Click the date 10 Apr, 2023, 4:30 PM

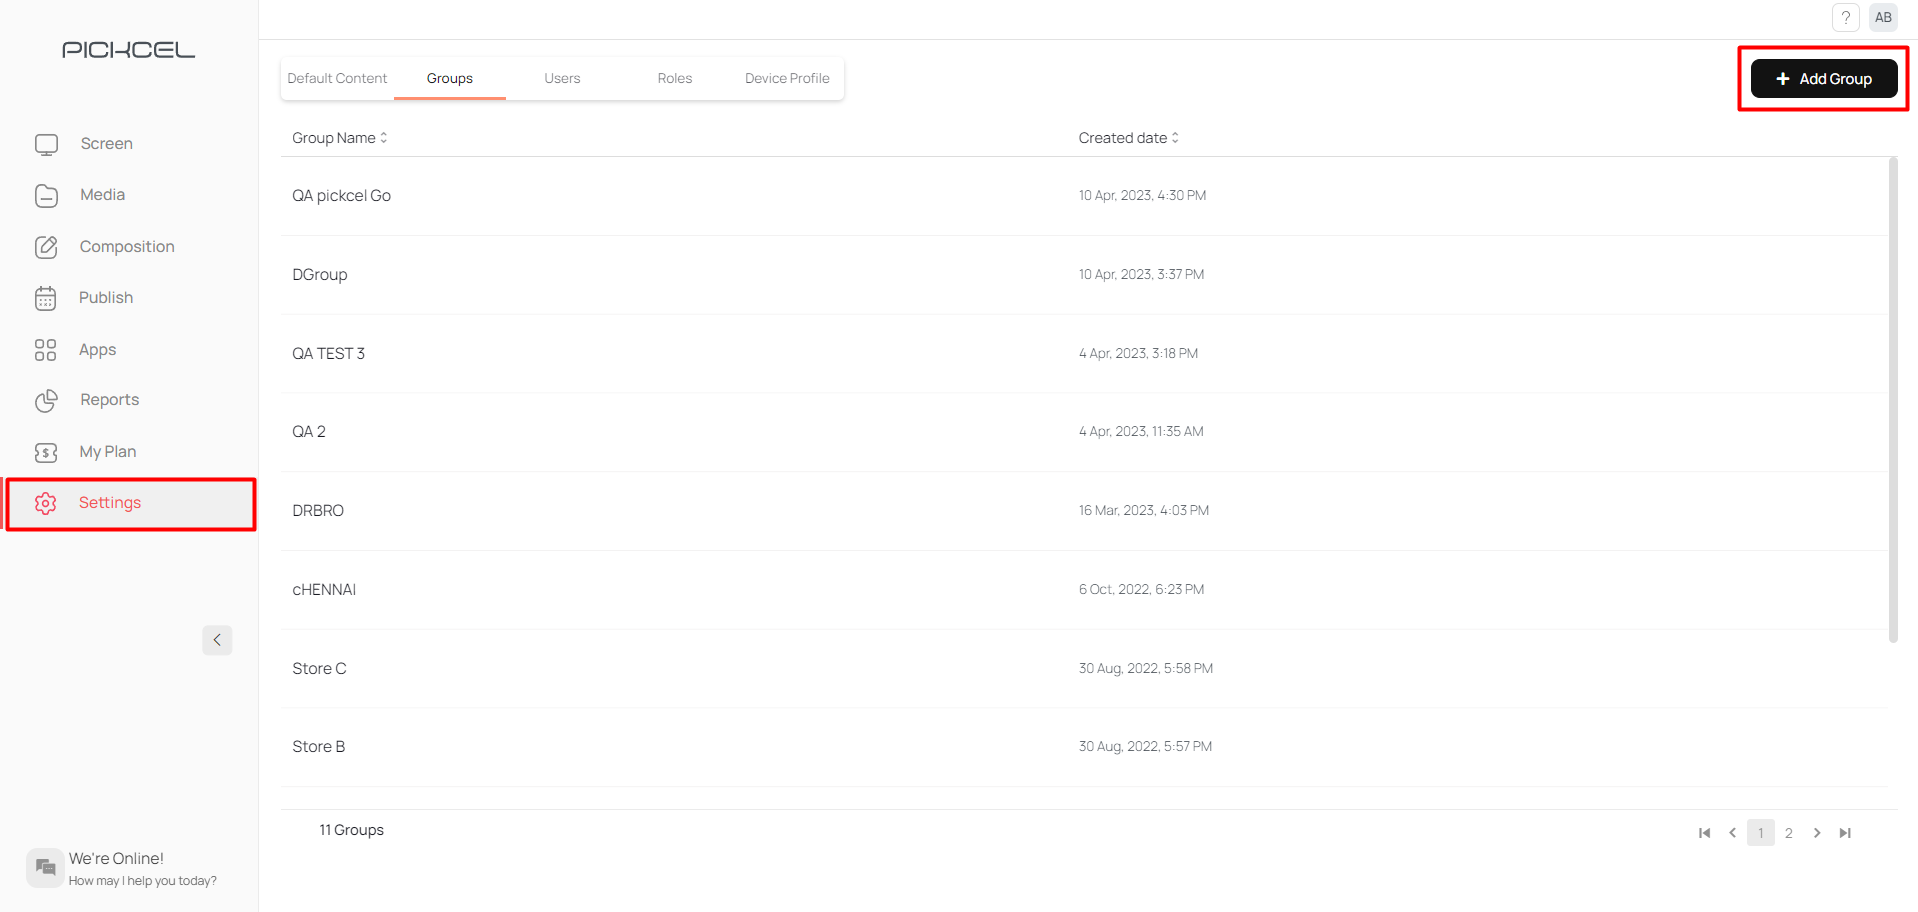[1142, 196]
